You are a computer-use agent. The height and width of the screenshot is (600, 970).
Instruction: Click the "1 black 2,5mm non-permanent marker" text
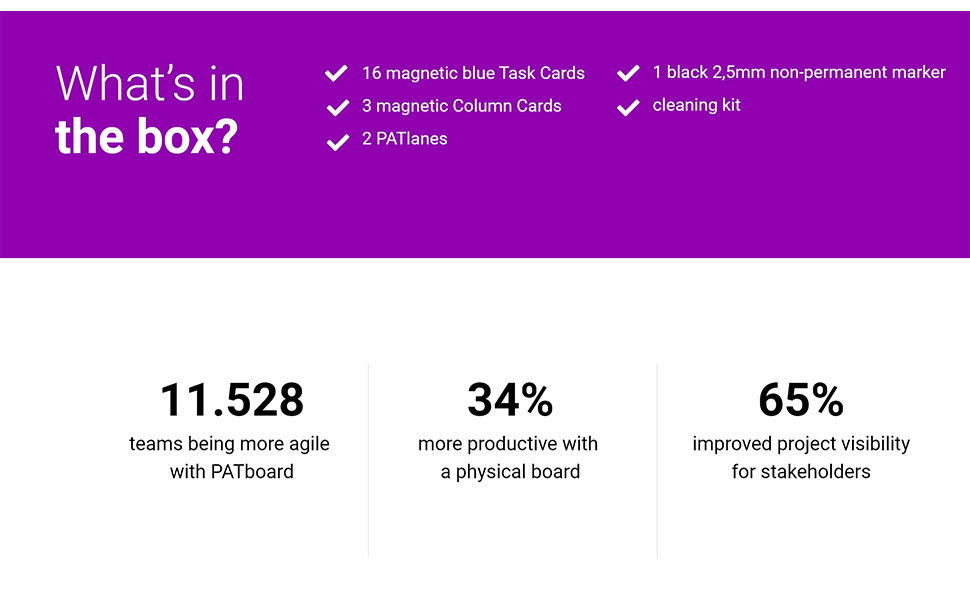click(x=799, y=72)
